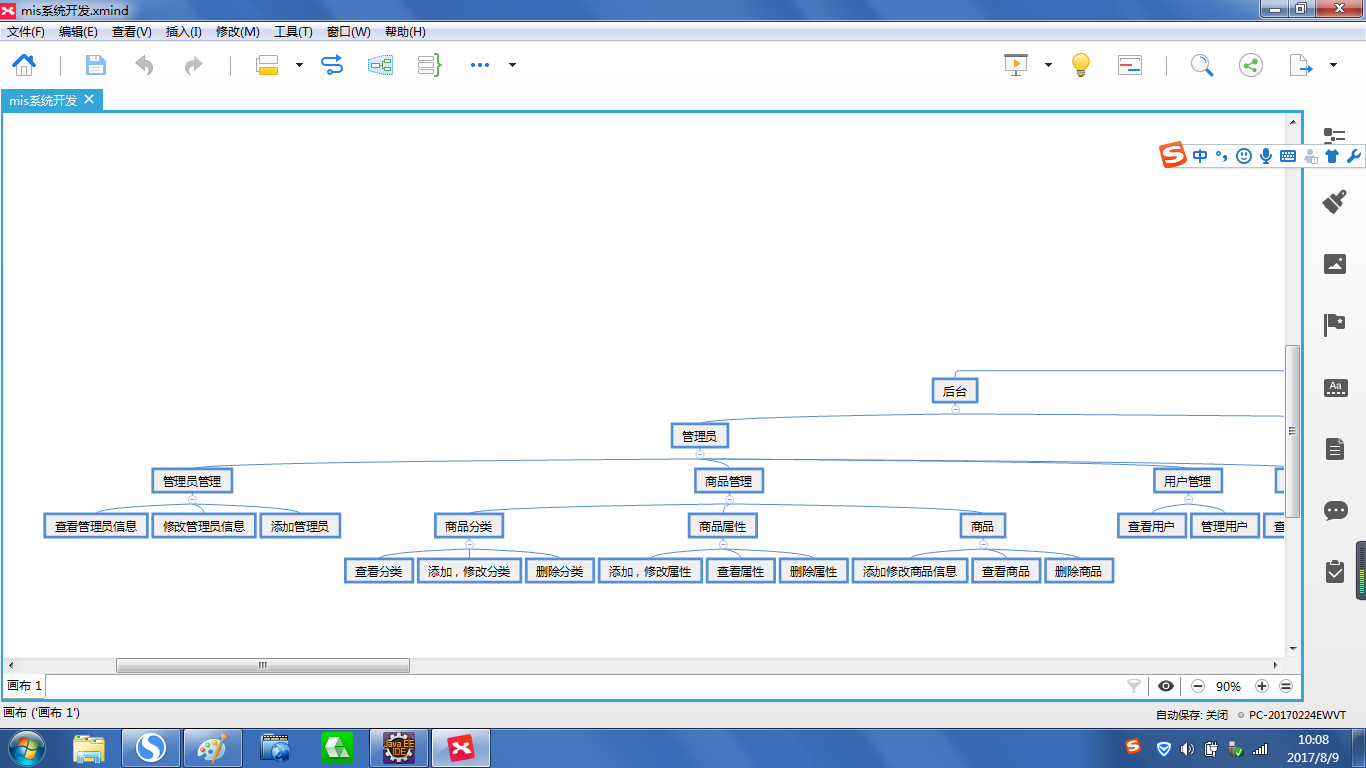This screenshot has width=1366, height=768.
Task: Click the vertical canvas scrollbar thumb
Action: (x=1292, y=431)
